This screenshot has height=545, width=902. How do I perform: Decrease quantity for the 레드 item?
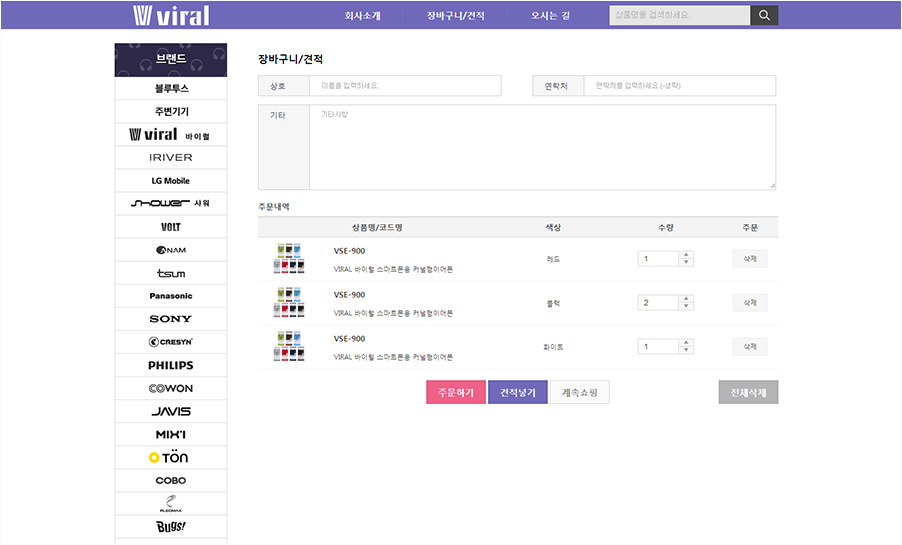686,262
